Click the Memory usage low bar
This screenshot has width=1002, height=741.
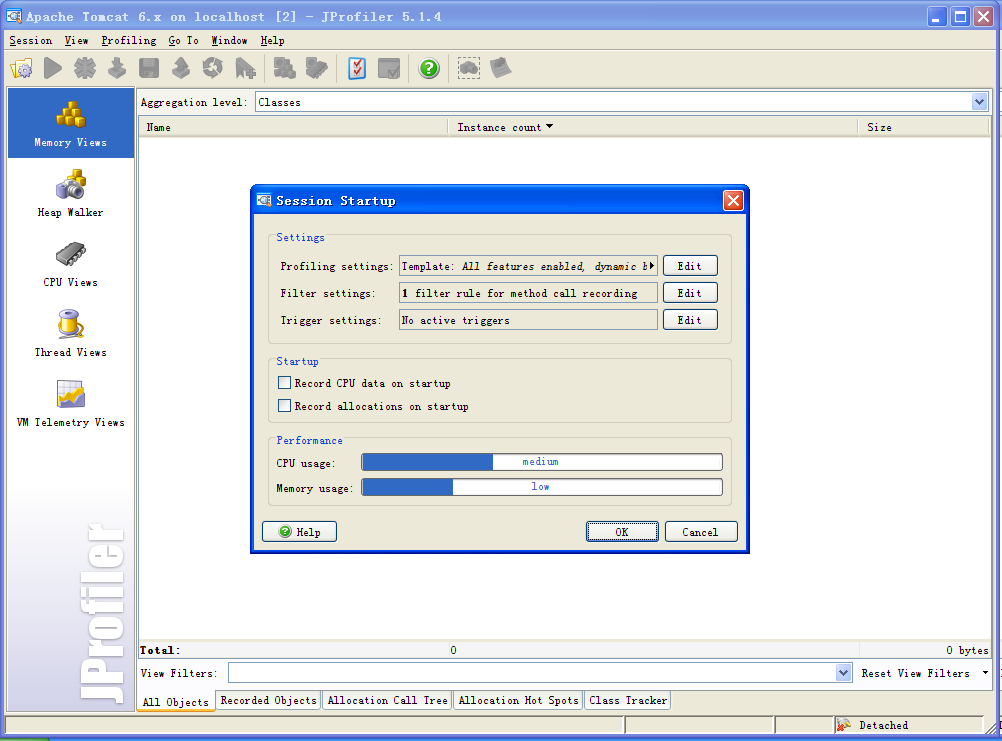(x=542, y=487)
